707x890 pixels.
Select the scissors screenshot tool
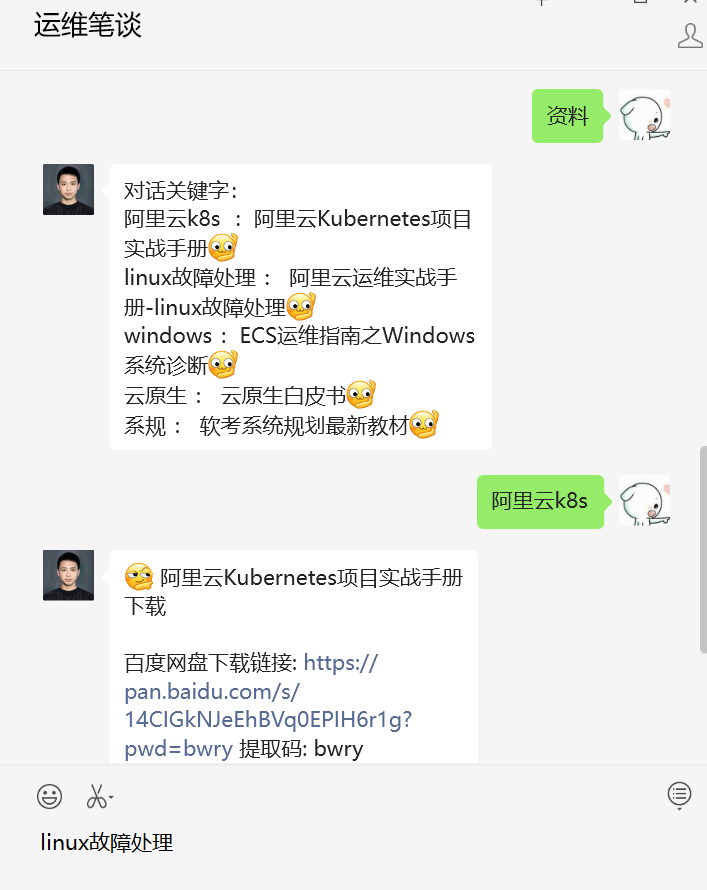96,796
